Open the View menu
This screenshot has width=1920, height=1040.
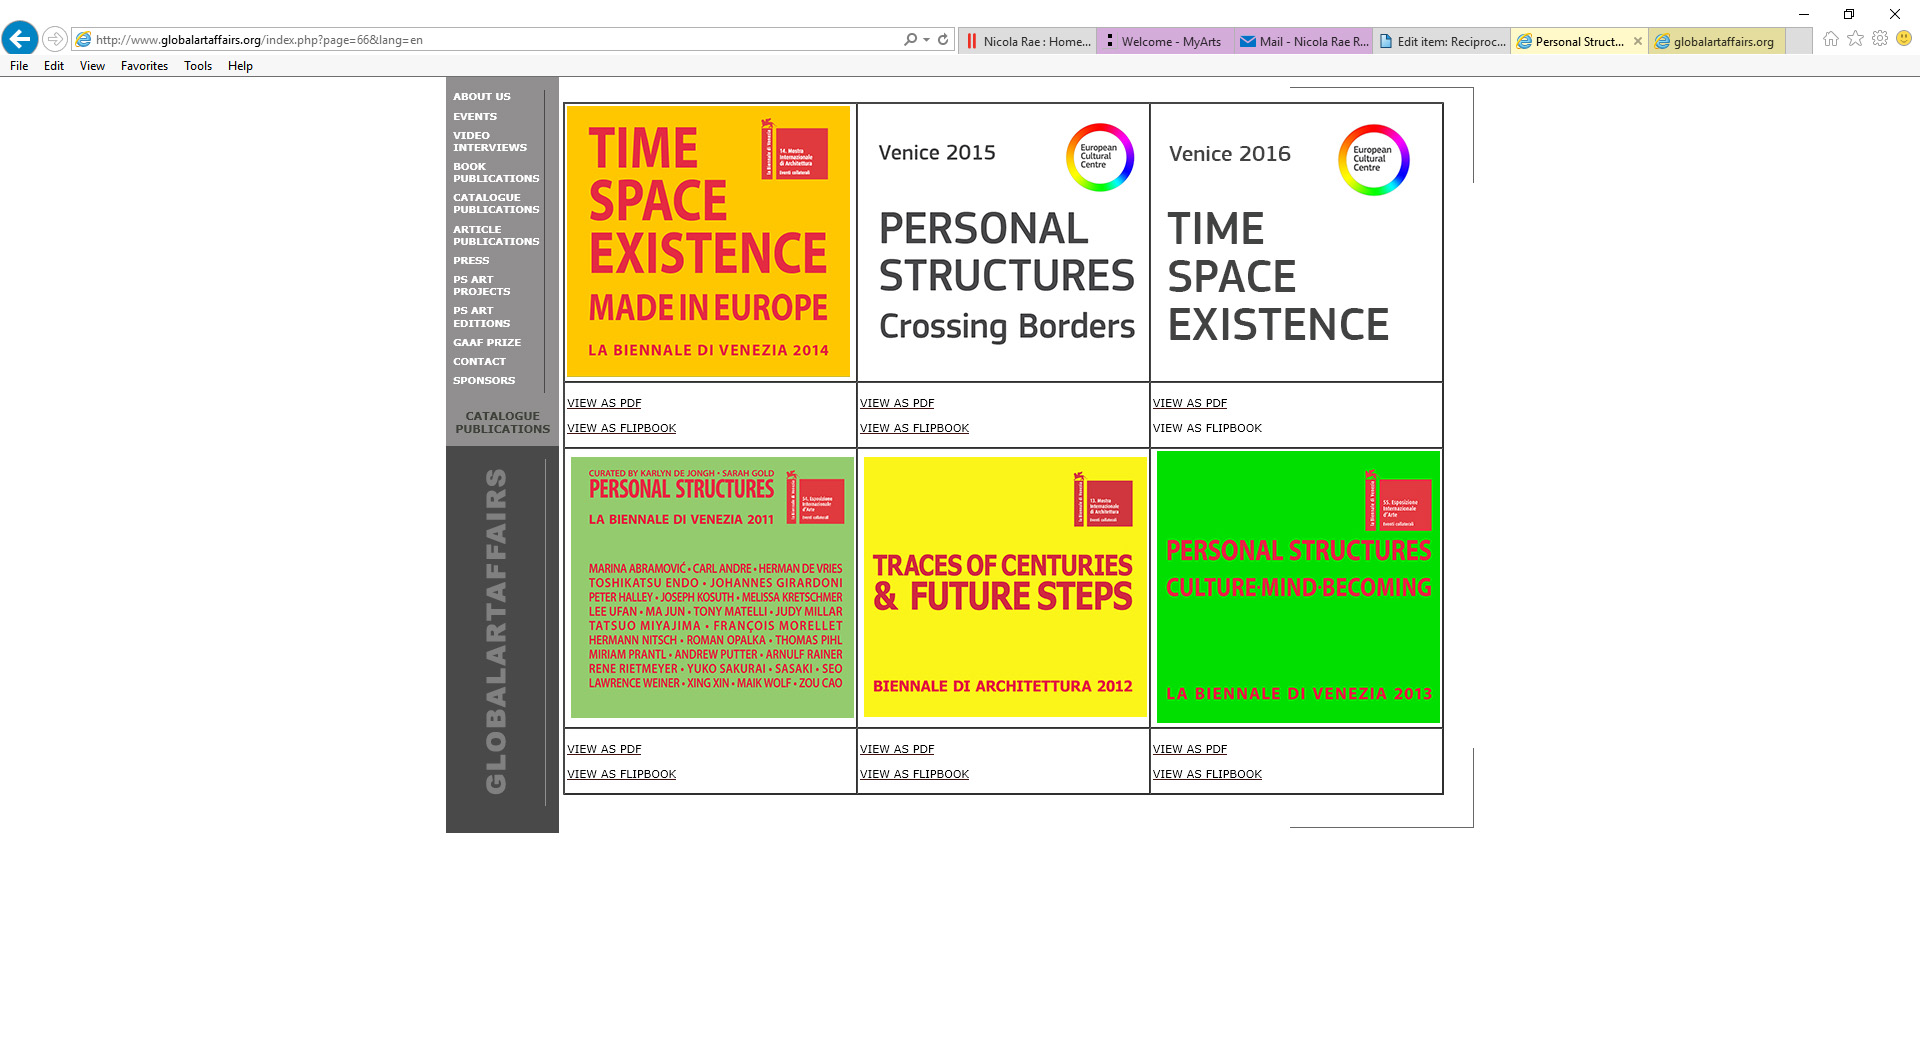click(92, 66)
